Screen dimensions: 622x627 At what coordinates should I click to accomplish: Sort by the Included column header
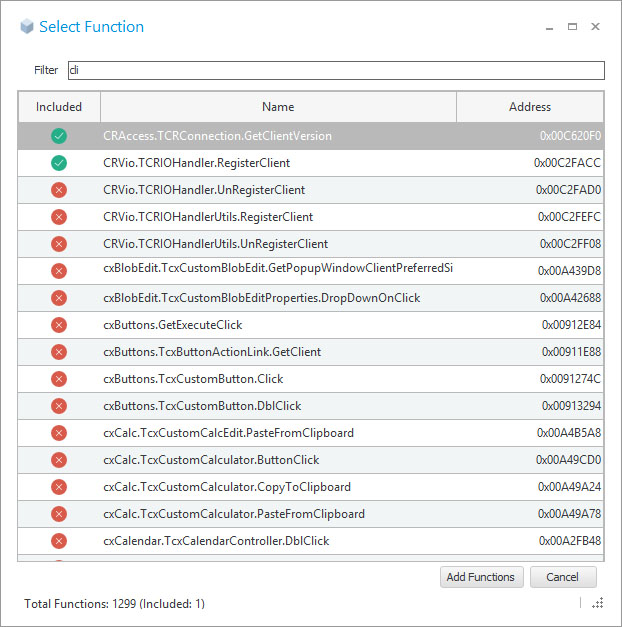pyautogui.click(x=59, y=107)
